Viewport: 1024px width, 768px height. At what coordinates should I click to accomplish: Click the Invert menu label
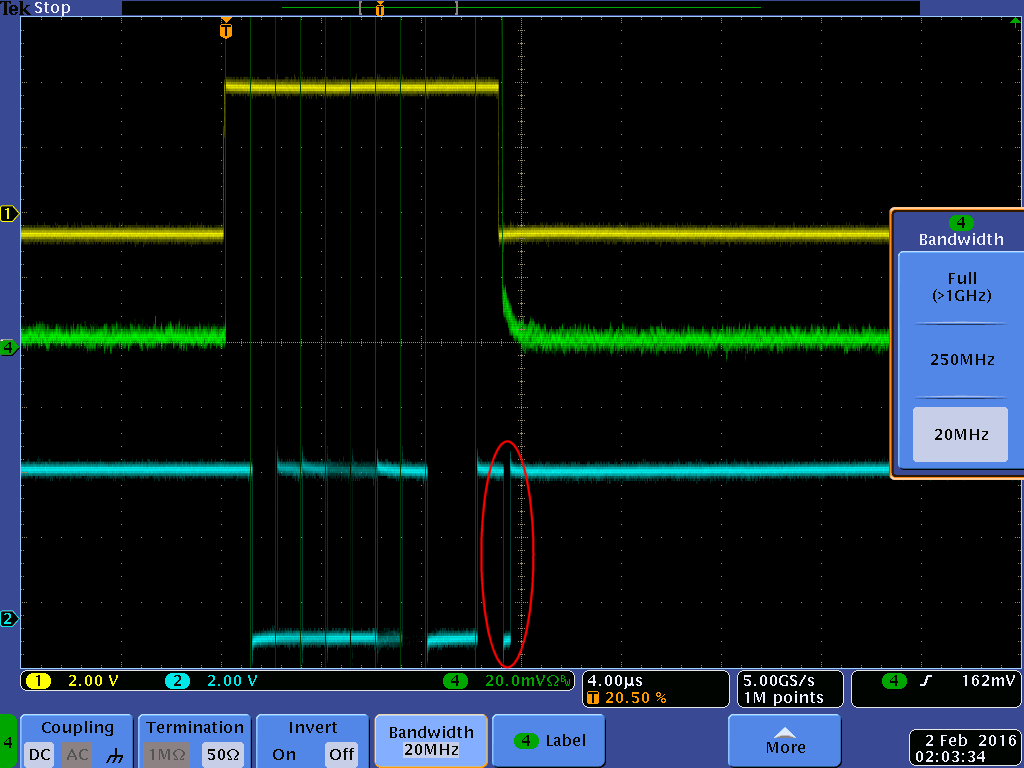tap(312, 728)
